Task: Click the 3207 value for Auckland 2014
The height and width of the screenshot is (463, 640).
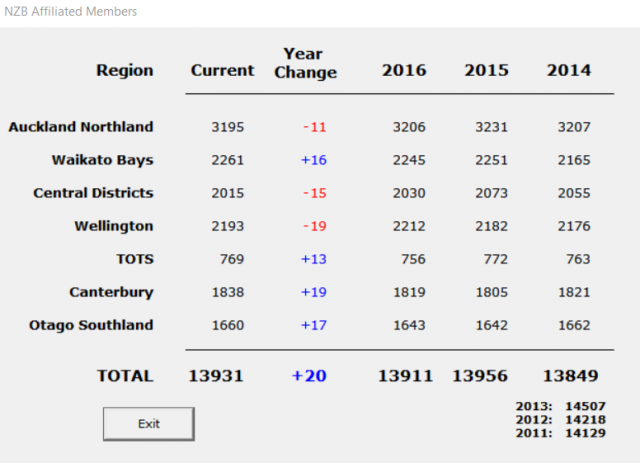Action: (x=574, y=127)
